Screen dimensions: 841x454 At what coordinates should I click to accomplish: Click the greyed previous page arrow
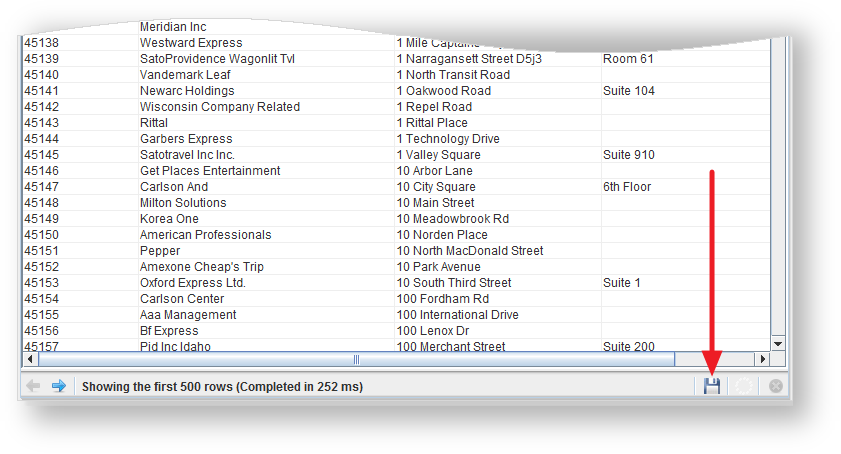click(x=33, y=386)
